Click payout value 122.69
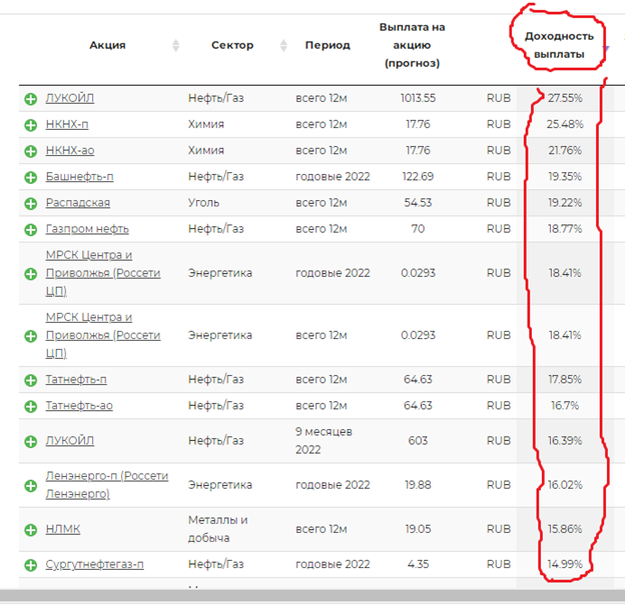The image size is (626, 606). pos(418,176)
